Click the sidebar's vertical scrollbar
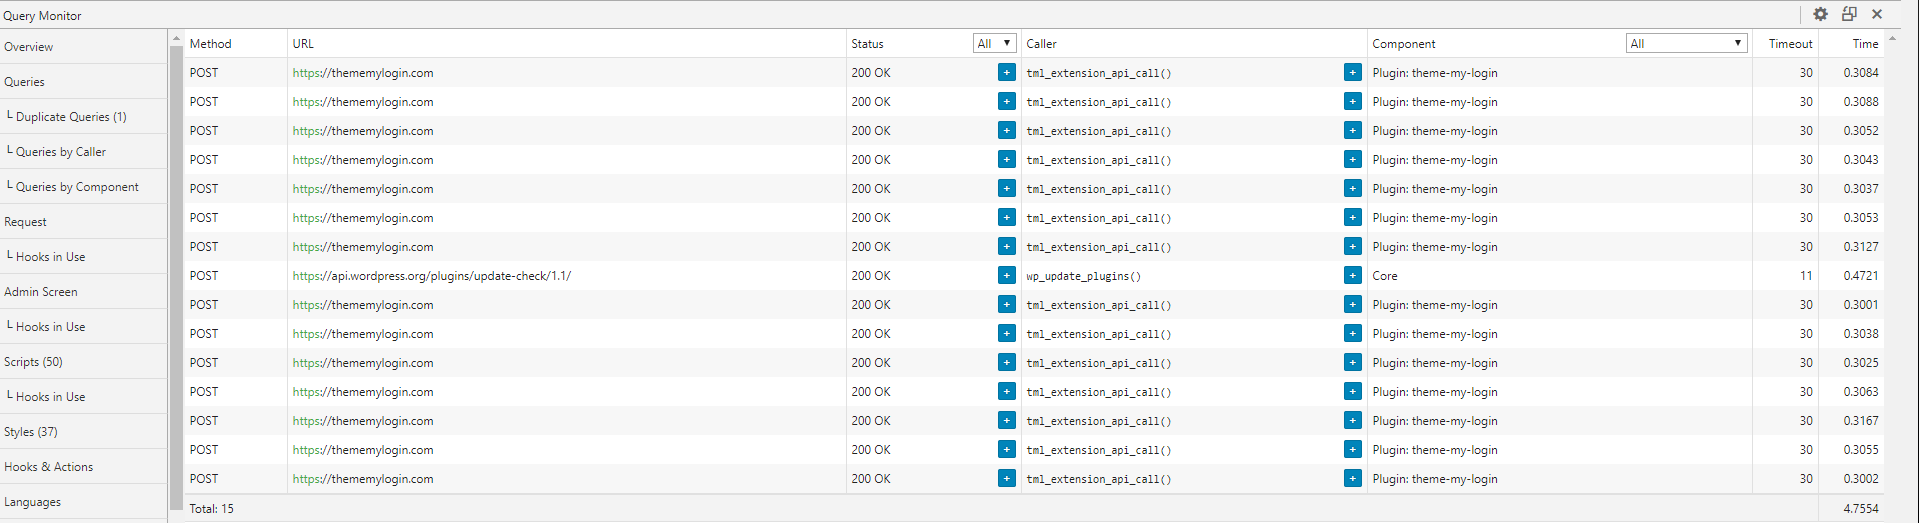Image resolution: width=1919 pixels, height=523 pixels. point(176,270)
